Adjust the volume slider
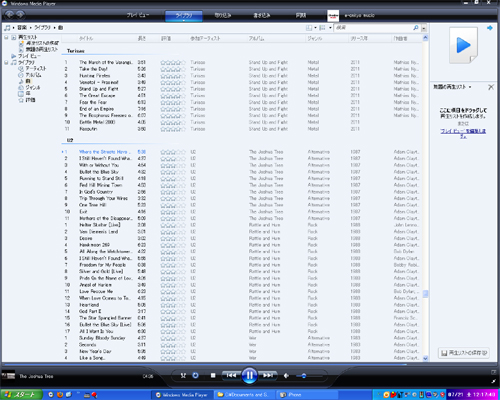The width and height of the screenshot is (500, 400). coord(309,376)
